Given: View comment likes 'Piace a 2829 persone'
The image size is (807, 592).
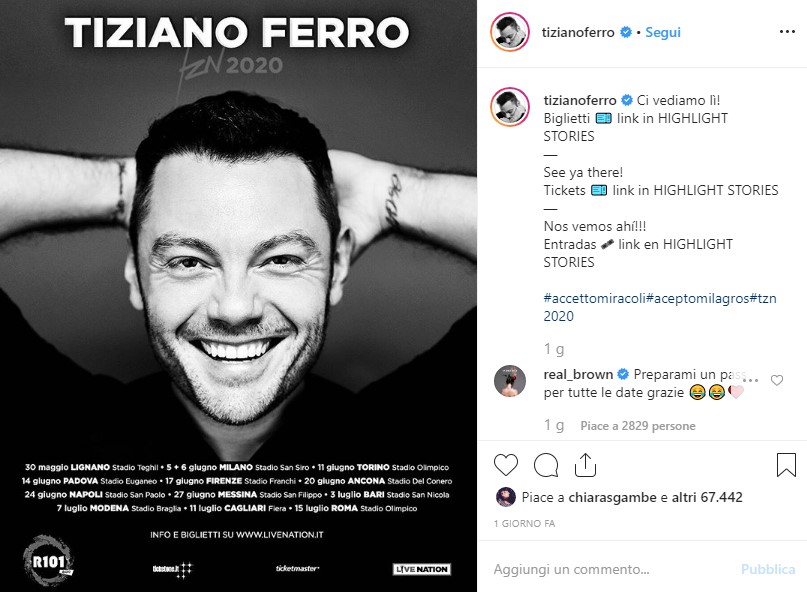Looking at the screenshot, I should (638, 426).
